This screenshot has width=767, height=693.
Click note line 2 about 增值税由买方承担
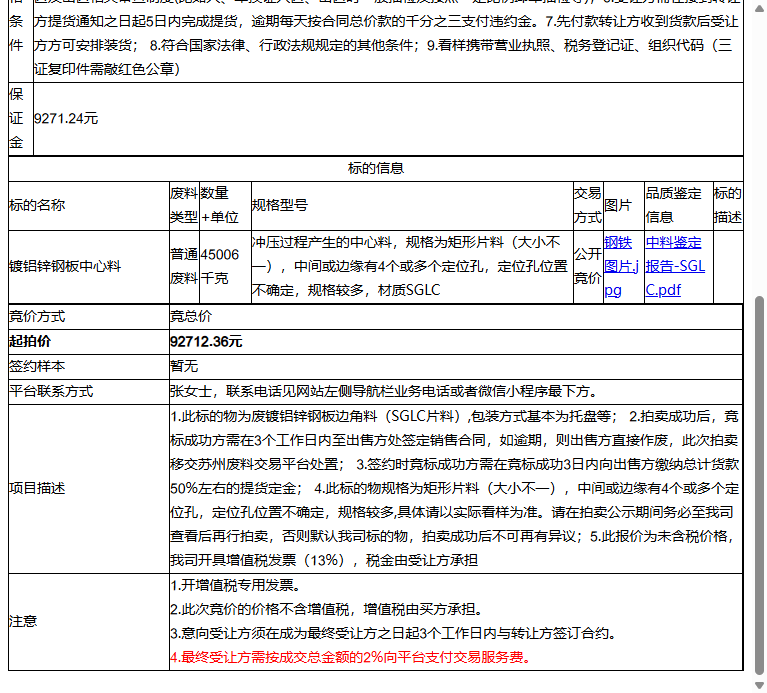coord(328,609)
